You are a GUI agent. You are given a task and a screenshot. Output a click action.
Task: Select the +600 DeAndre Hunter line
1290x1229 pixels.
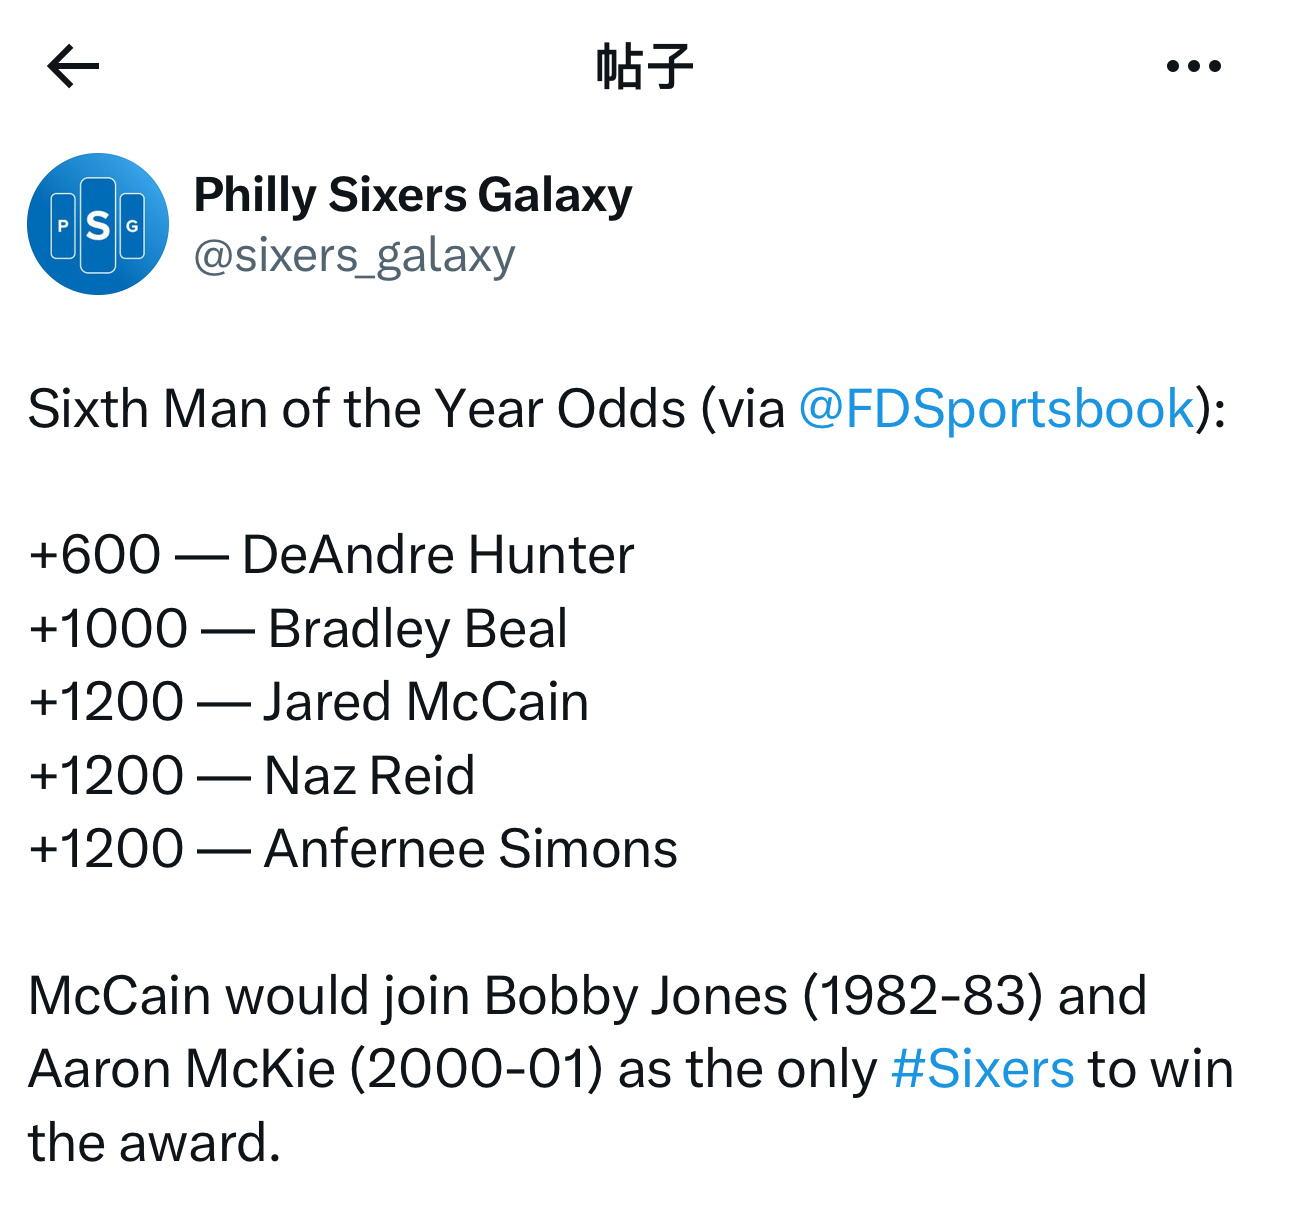coord(332,555)
